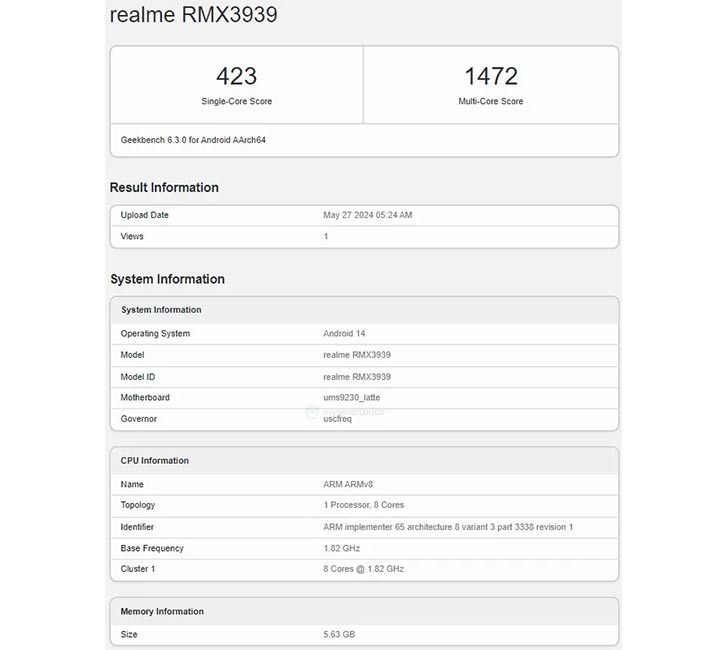The height and width of the screenshot is (650, 728).
Task: Select the Android 14 value
Action: (x=344, y=333)
